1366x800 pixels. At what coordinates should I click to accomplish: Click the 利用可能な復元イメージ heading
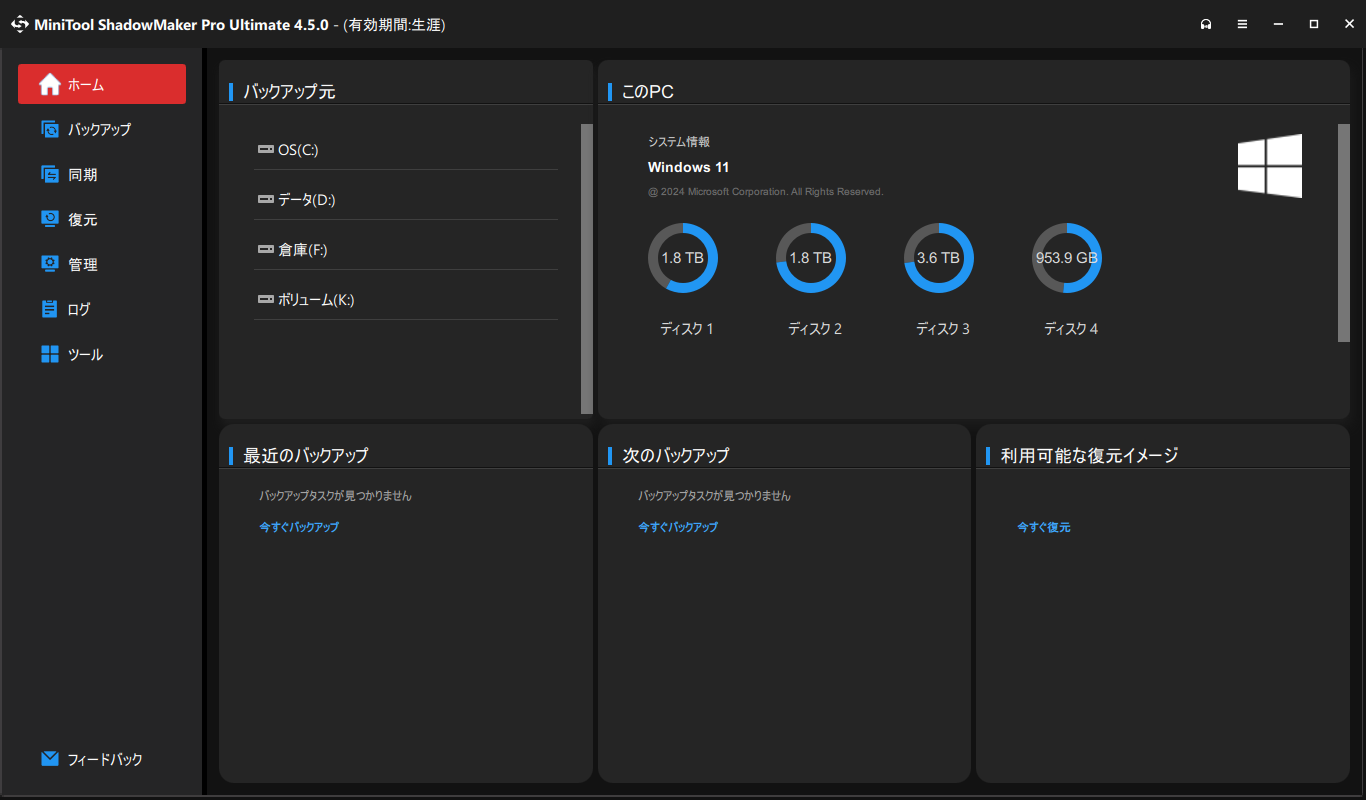(x=1090, y=456)
